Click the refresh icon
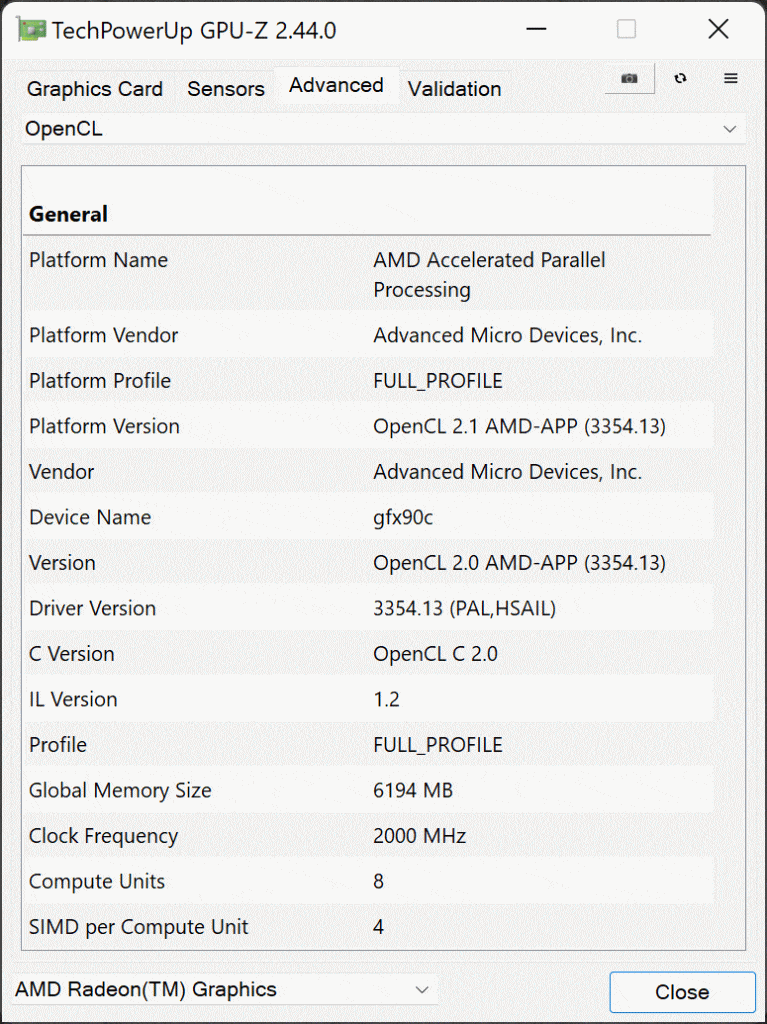The width and height of the screenshot is (767, 1024). (680, 78)
